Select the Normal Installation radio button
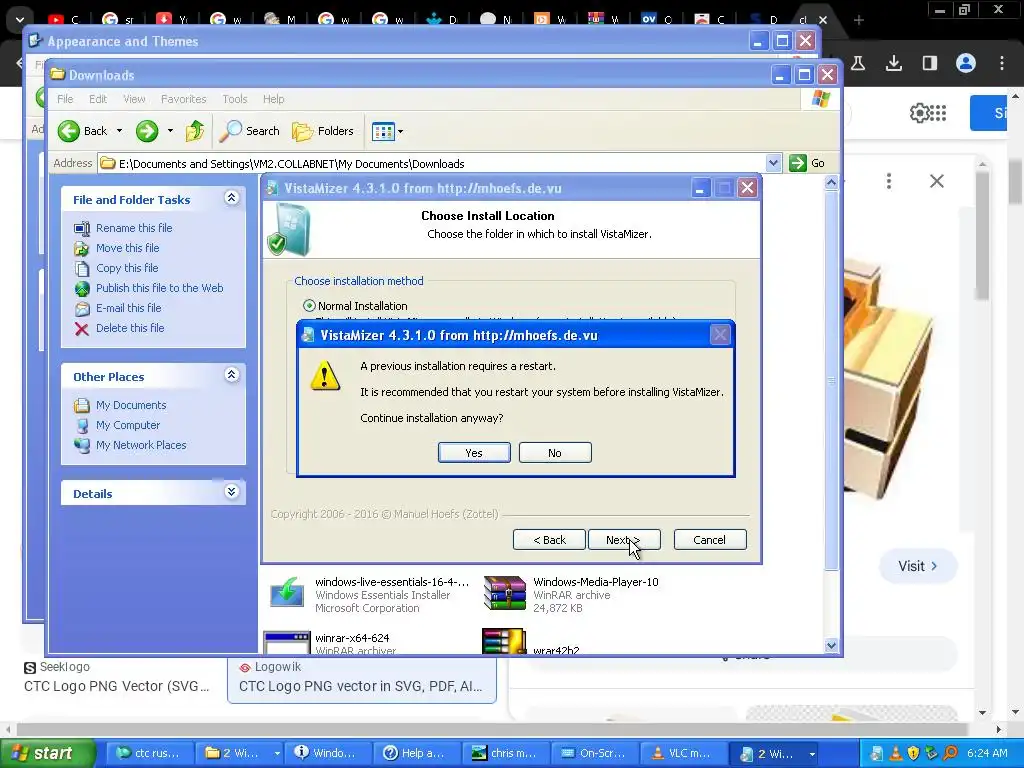 tap(309, 306)
